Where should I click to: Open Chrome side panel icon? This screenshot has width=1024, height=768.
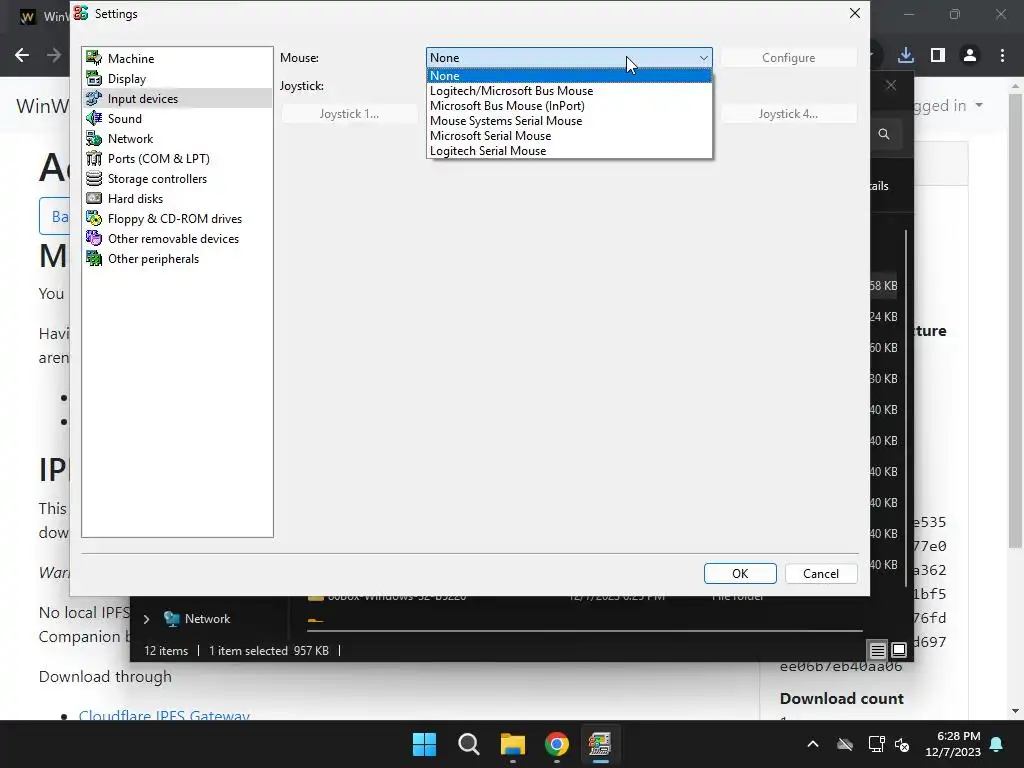[938, 56]
